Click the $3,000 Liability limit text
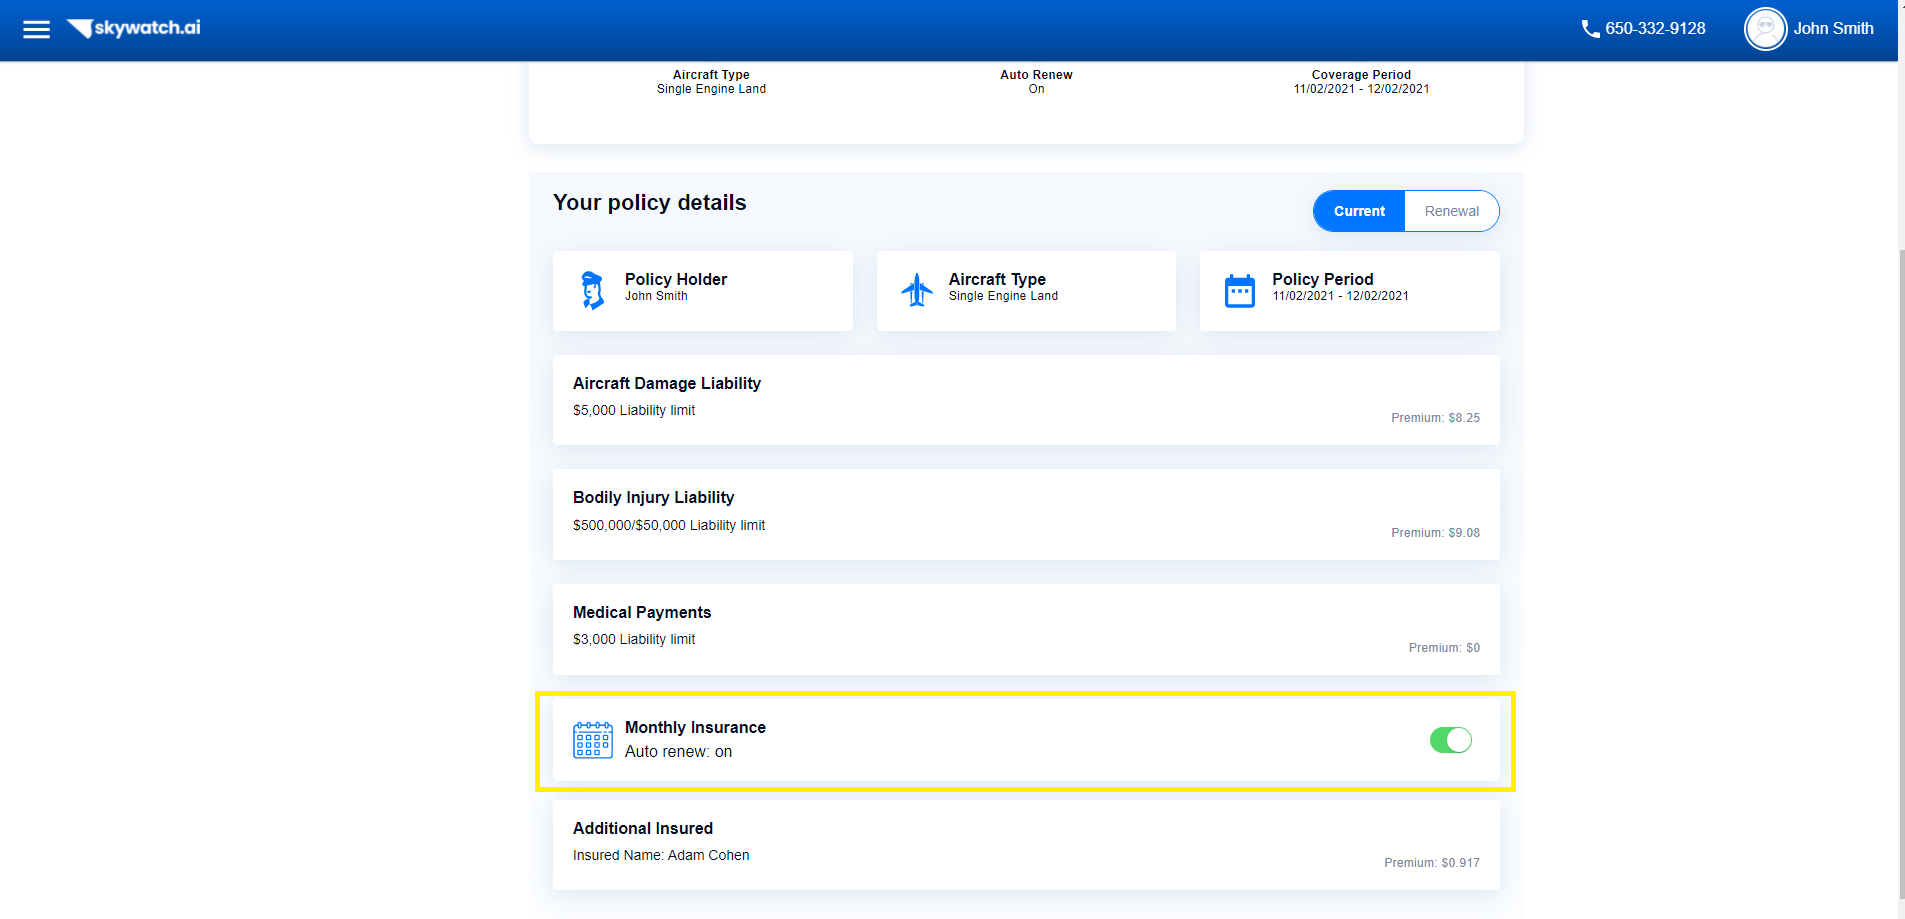The height and width of the screenshot is (919, 1905). click(x=634, y=639)
